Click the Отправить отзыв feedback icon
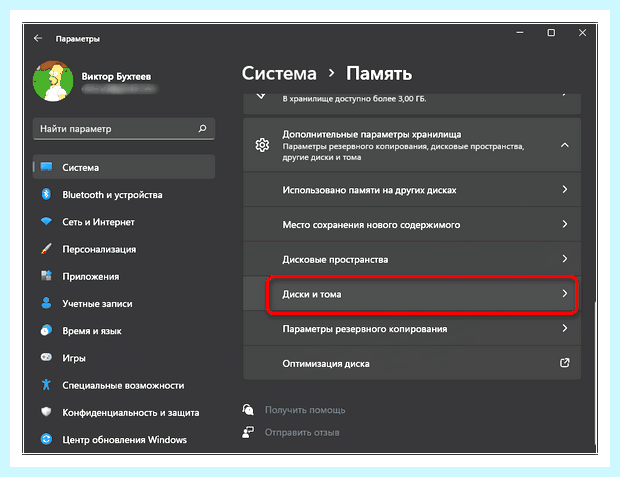 [x=248, y=432]
